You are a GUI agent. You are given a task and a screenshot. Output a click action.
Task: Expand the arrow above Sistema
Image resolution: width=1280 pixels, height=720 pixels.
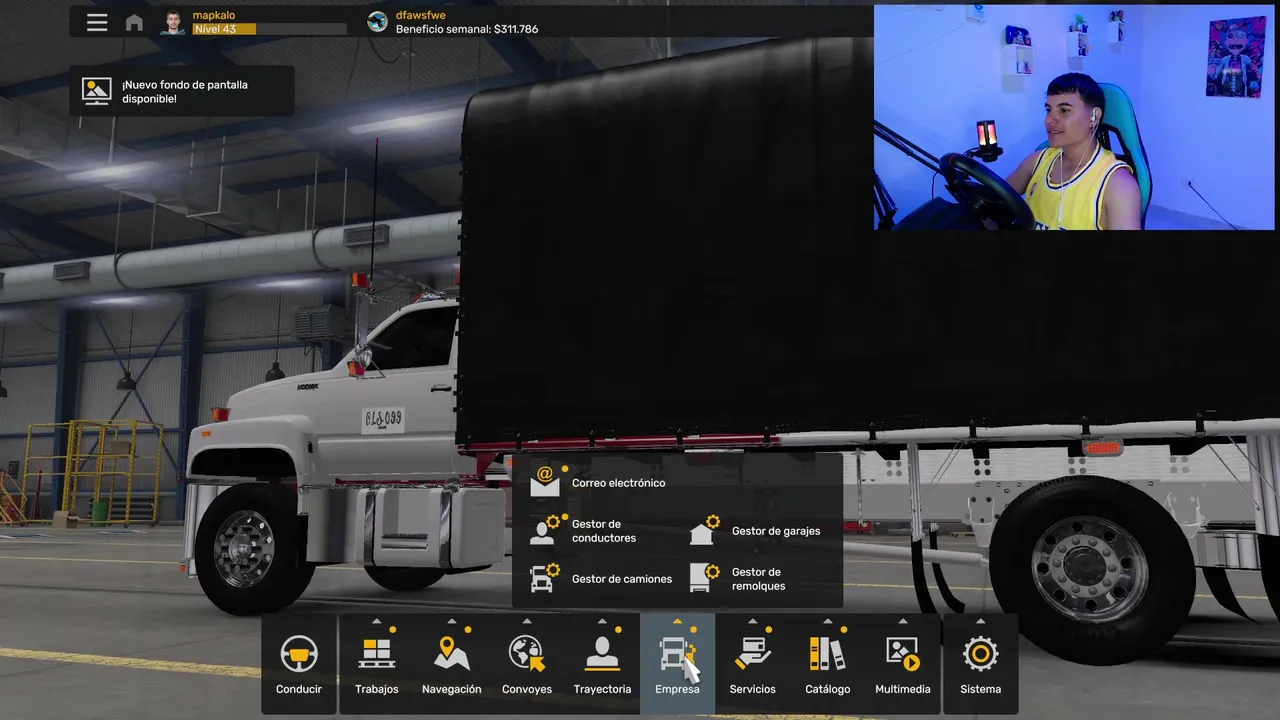tap(980, 621)
